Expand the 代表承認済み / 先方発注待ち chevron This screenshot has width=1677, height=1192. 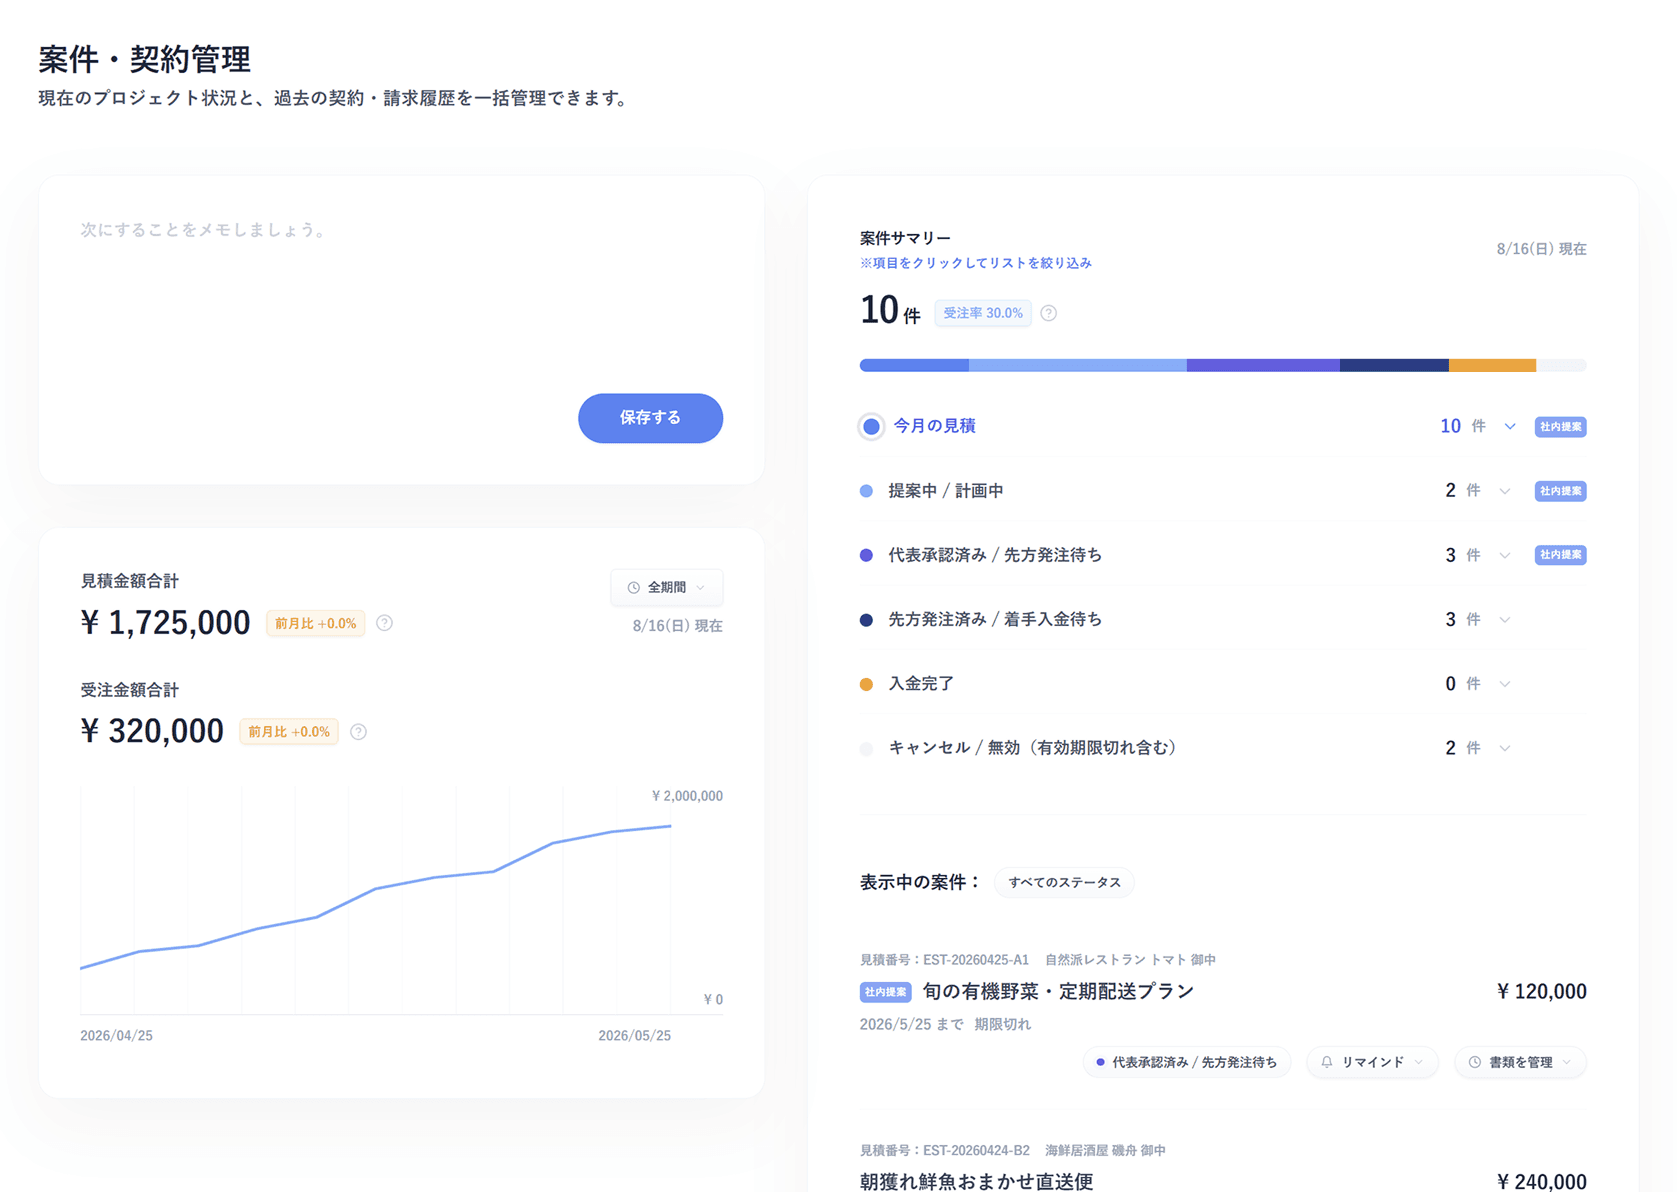[1505, 555]
